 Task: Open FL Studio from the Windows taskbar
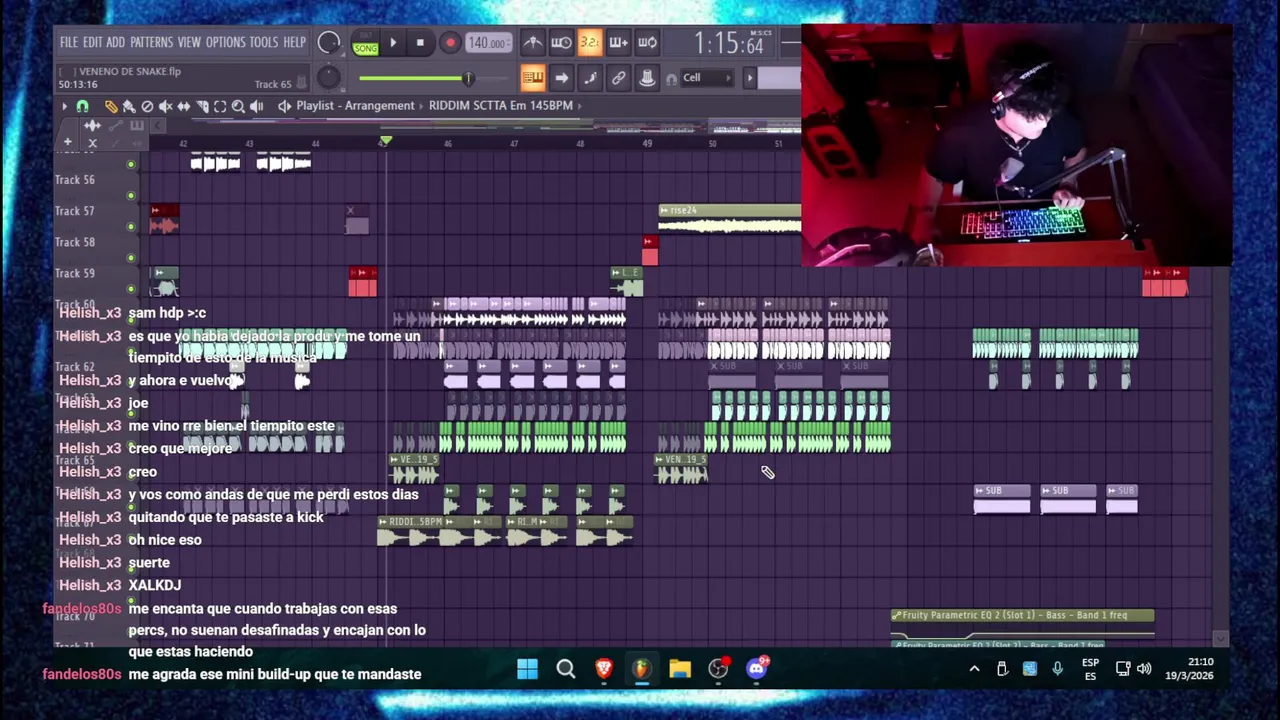pyautogui.click(x=641, y=669)
